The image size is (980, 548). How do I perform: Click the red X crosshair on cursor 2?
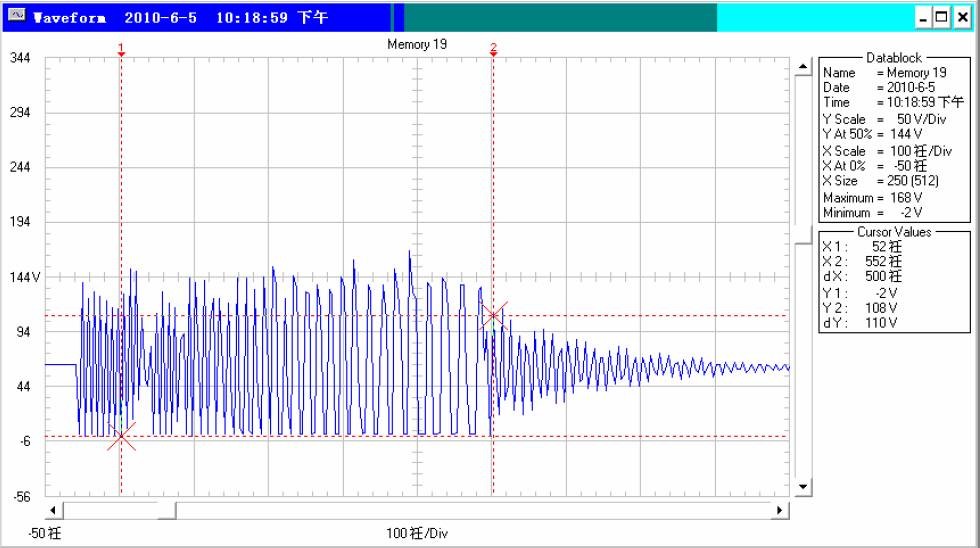pyautogui.click(x=493, y=316)
